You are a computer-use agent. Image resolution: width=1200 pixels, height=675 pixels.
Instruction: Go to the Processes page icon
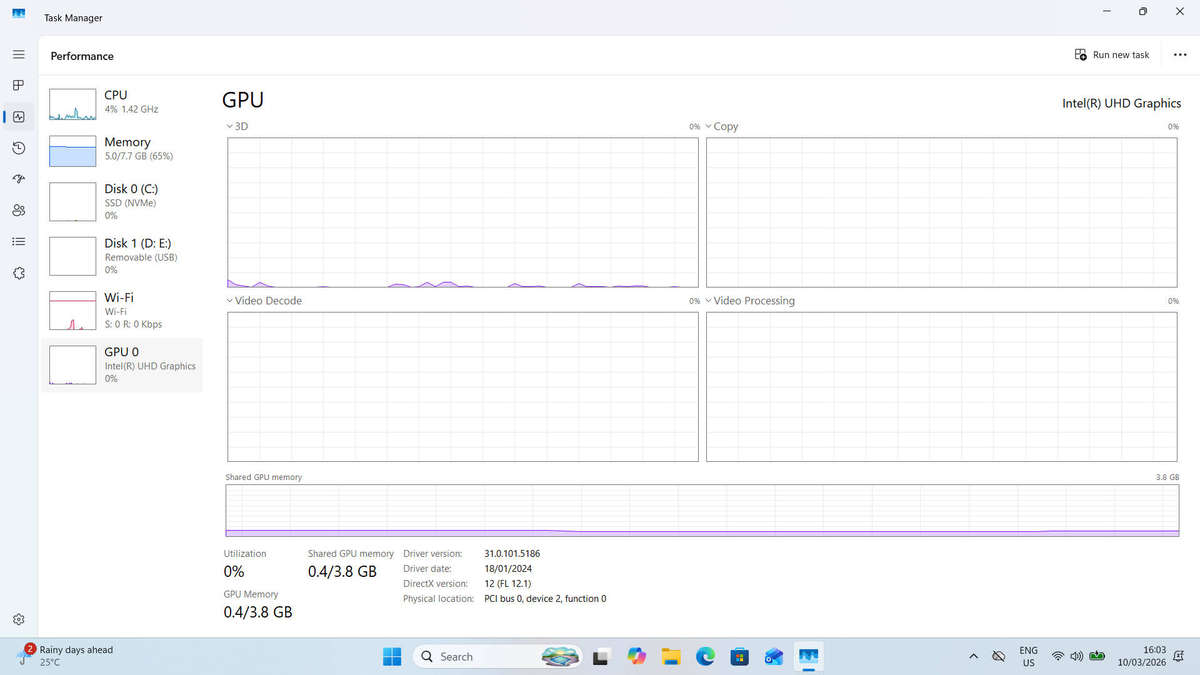[18, 85]
